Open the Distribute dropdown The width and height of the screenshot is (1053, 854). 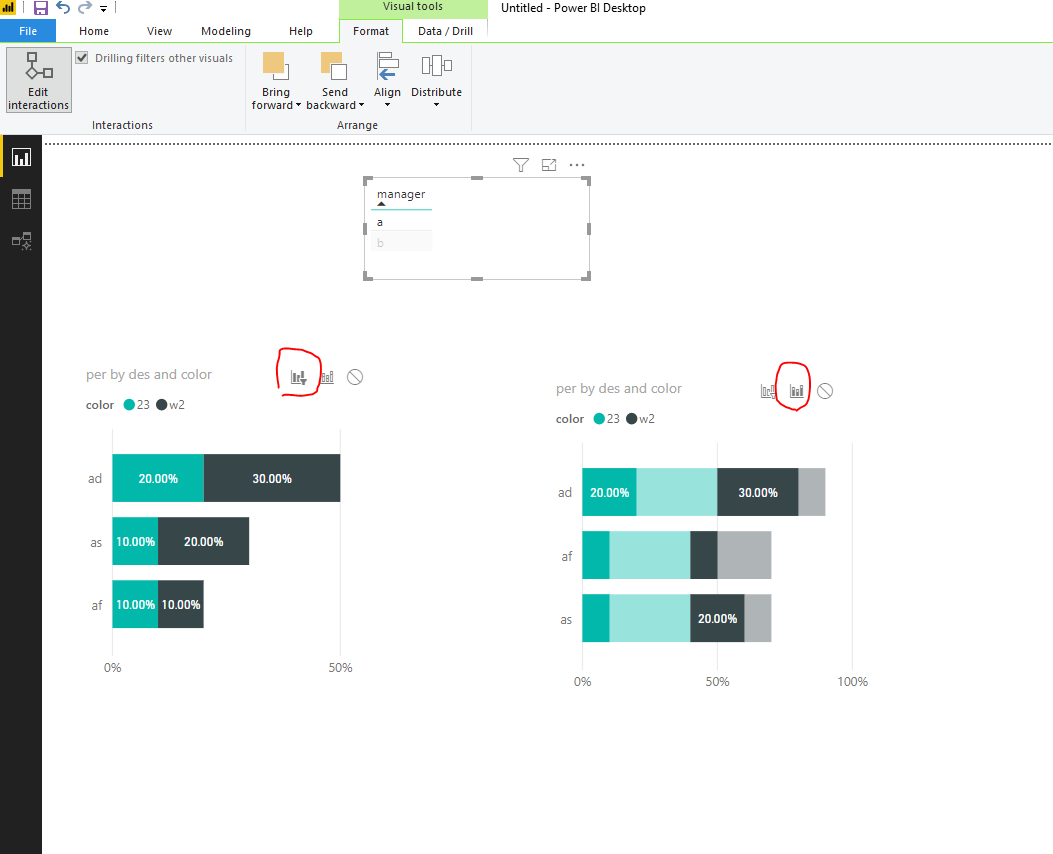tap(436, 79)
